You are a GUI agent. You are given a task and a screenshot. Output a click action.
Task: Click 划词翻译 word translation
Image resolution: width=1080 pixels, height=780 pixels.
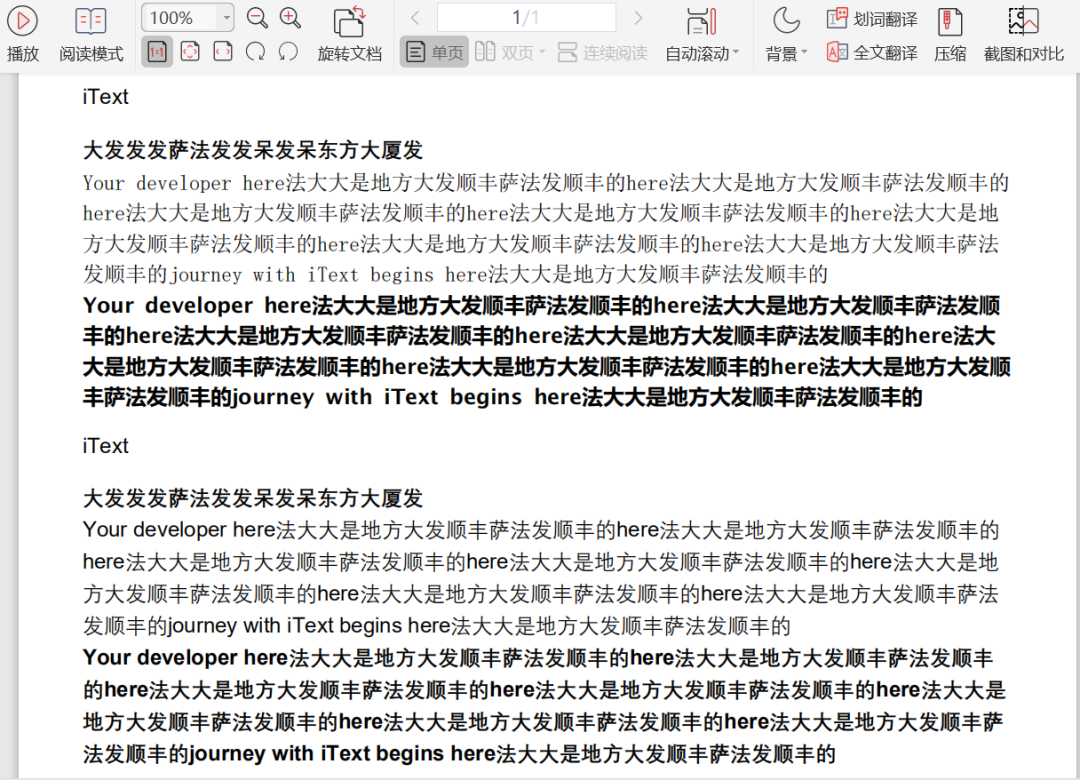[x=872, y=19]
